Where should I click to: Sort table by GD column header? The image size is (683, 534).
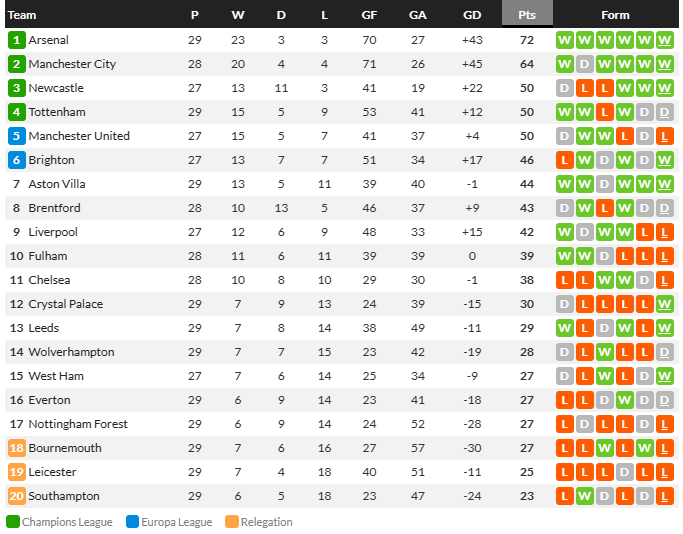tap(472, 15)
